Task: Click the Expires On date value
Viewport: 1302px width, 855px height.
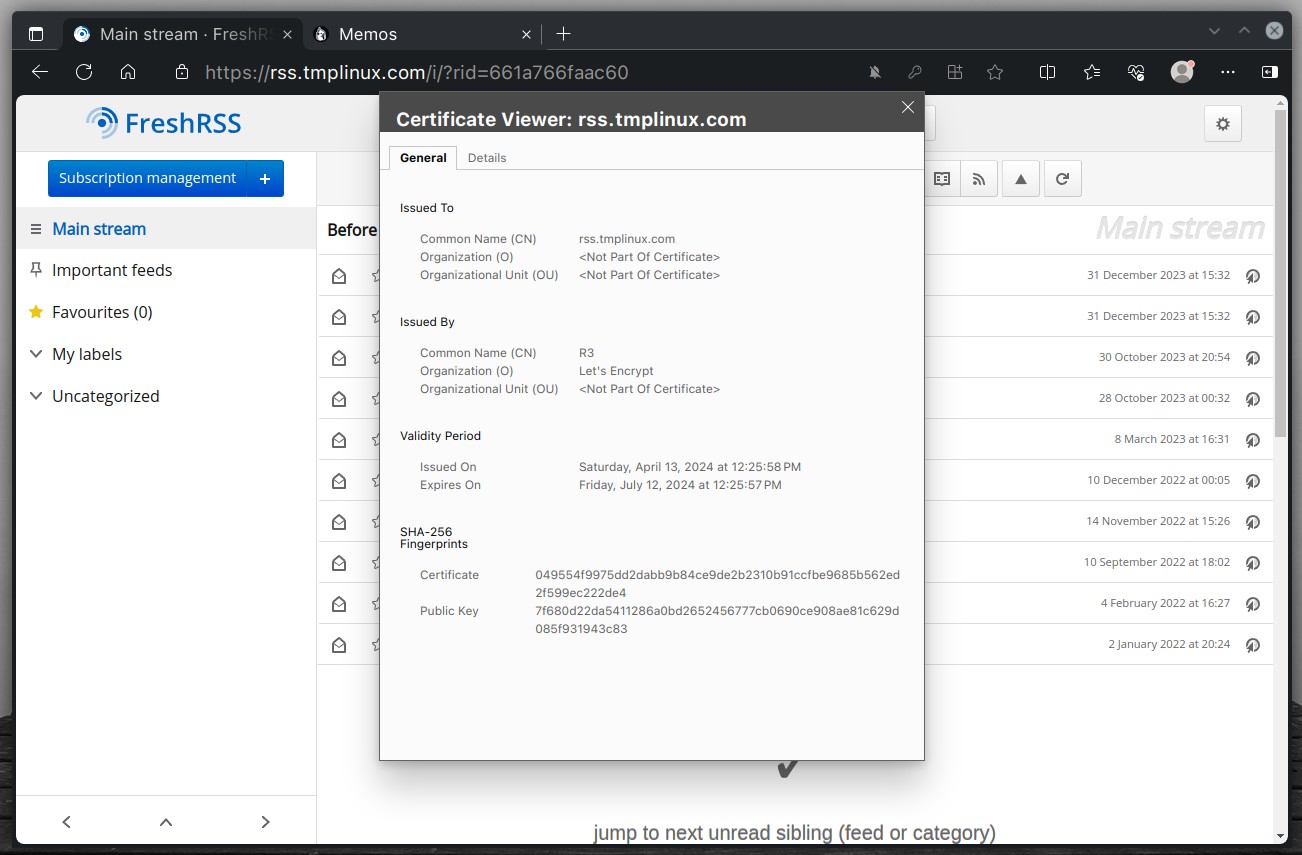Action: point(680,485)
